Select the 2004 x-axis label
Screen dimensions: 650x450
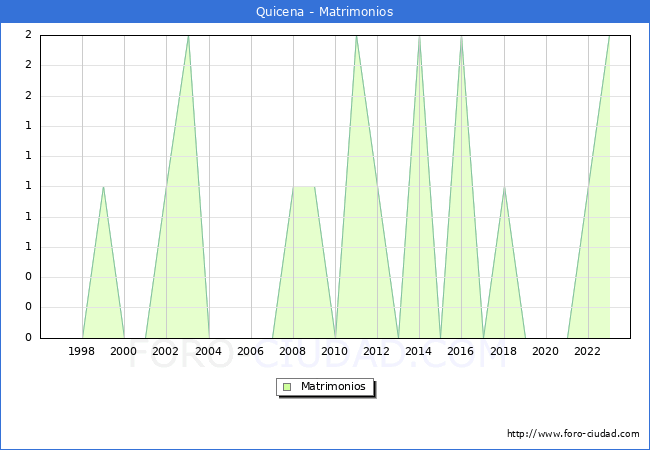(x=209, y=351)
